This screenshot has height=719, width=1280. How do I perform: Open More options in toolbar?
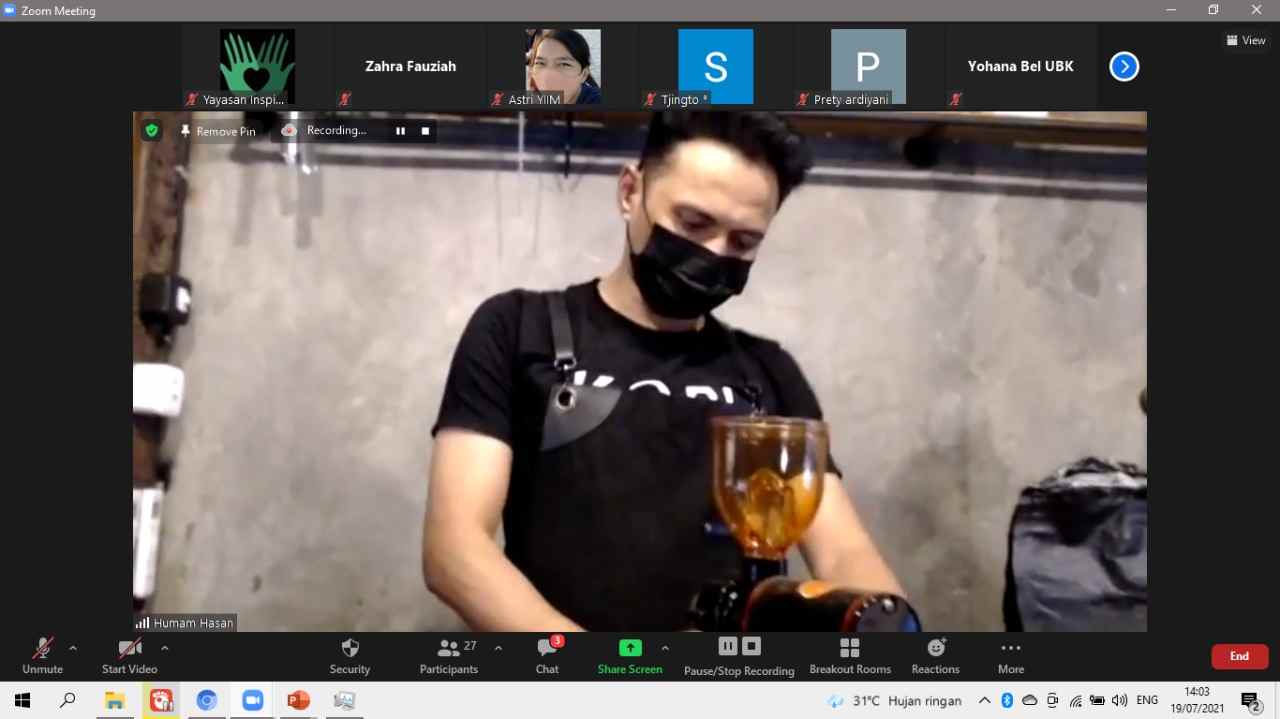(1010, 655)
